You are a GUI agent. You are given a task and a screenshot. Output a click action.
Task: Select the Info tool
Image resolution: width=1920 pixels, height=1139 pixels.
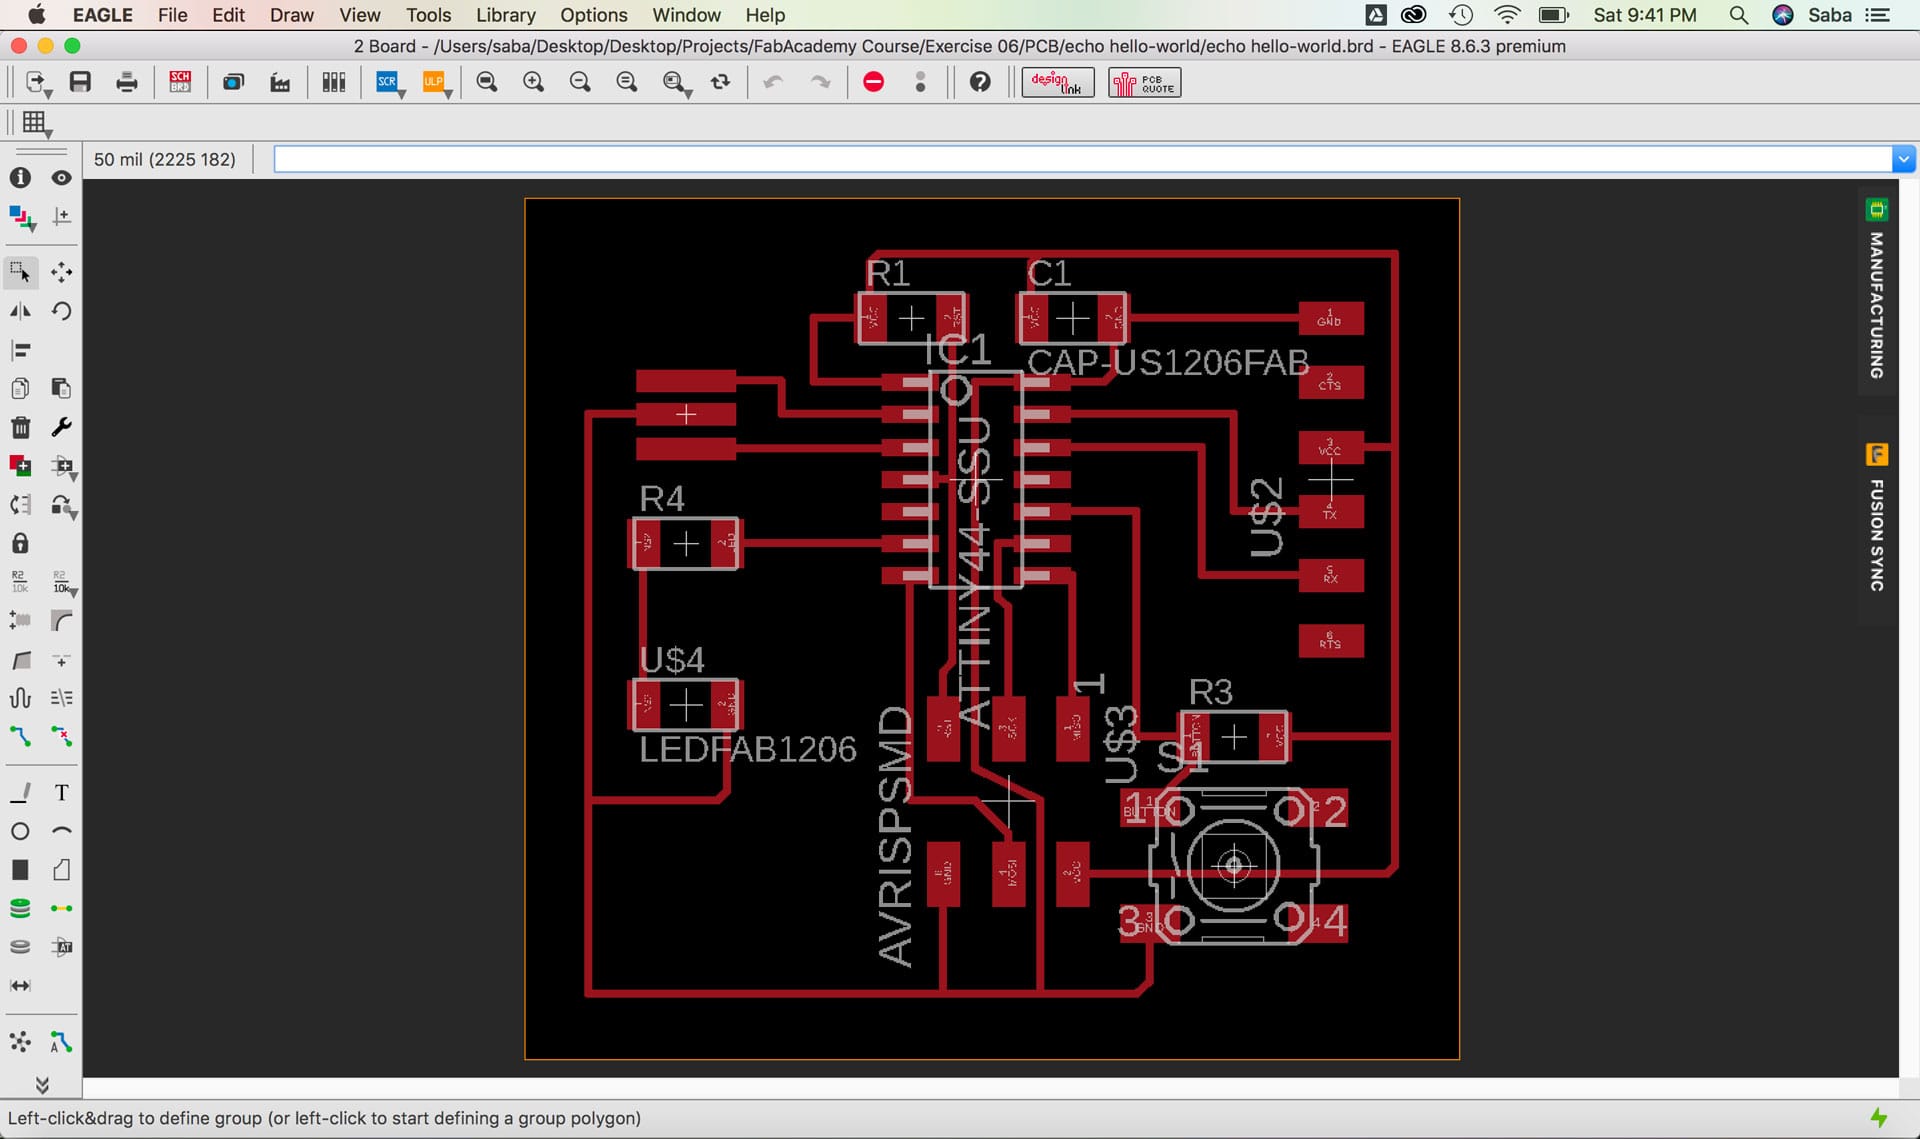pyautogui.click(x=20, y=177)
